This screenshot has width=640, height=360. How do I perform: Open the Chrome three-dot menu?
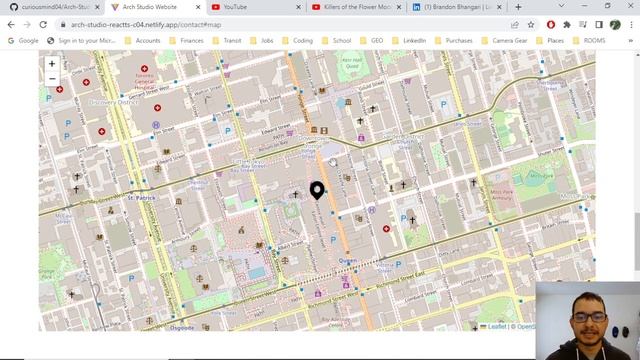pyautogui.click(x=631, y=25)
